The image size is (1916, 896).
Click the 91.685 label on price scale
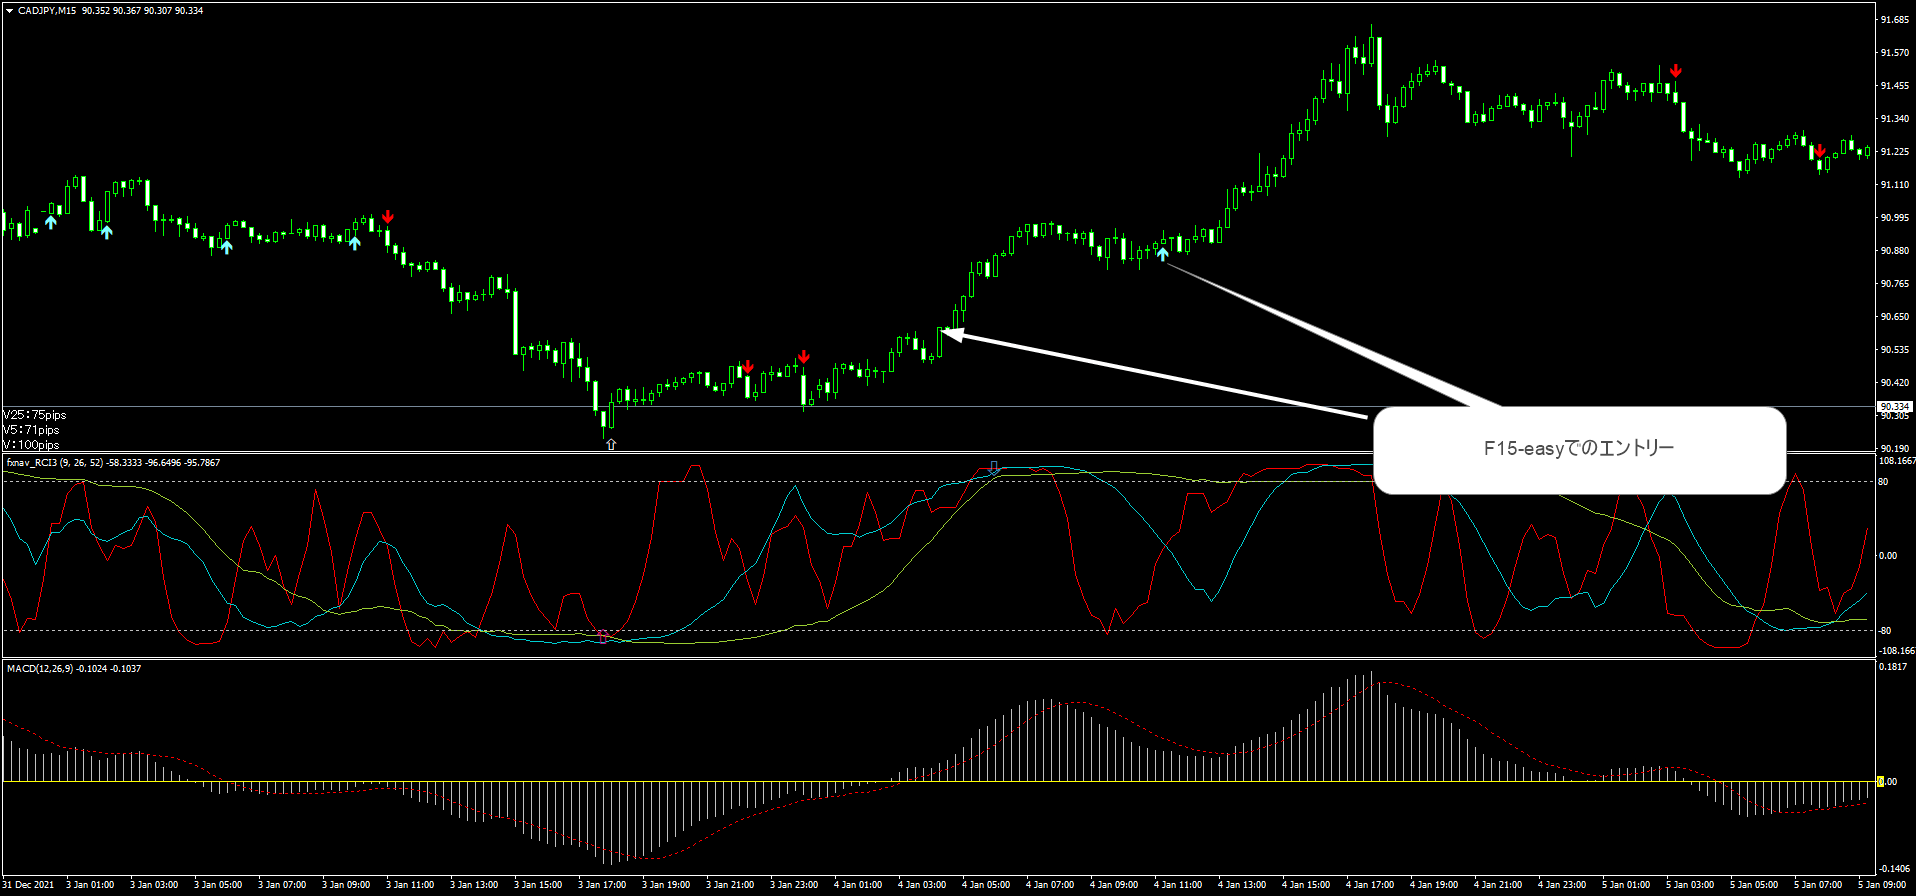click(1894, 20)
